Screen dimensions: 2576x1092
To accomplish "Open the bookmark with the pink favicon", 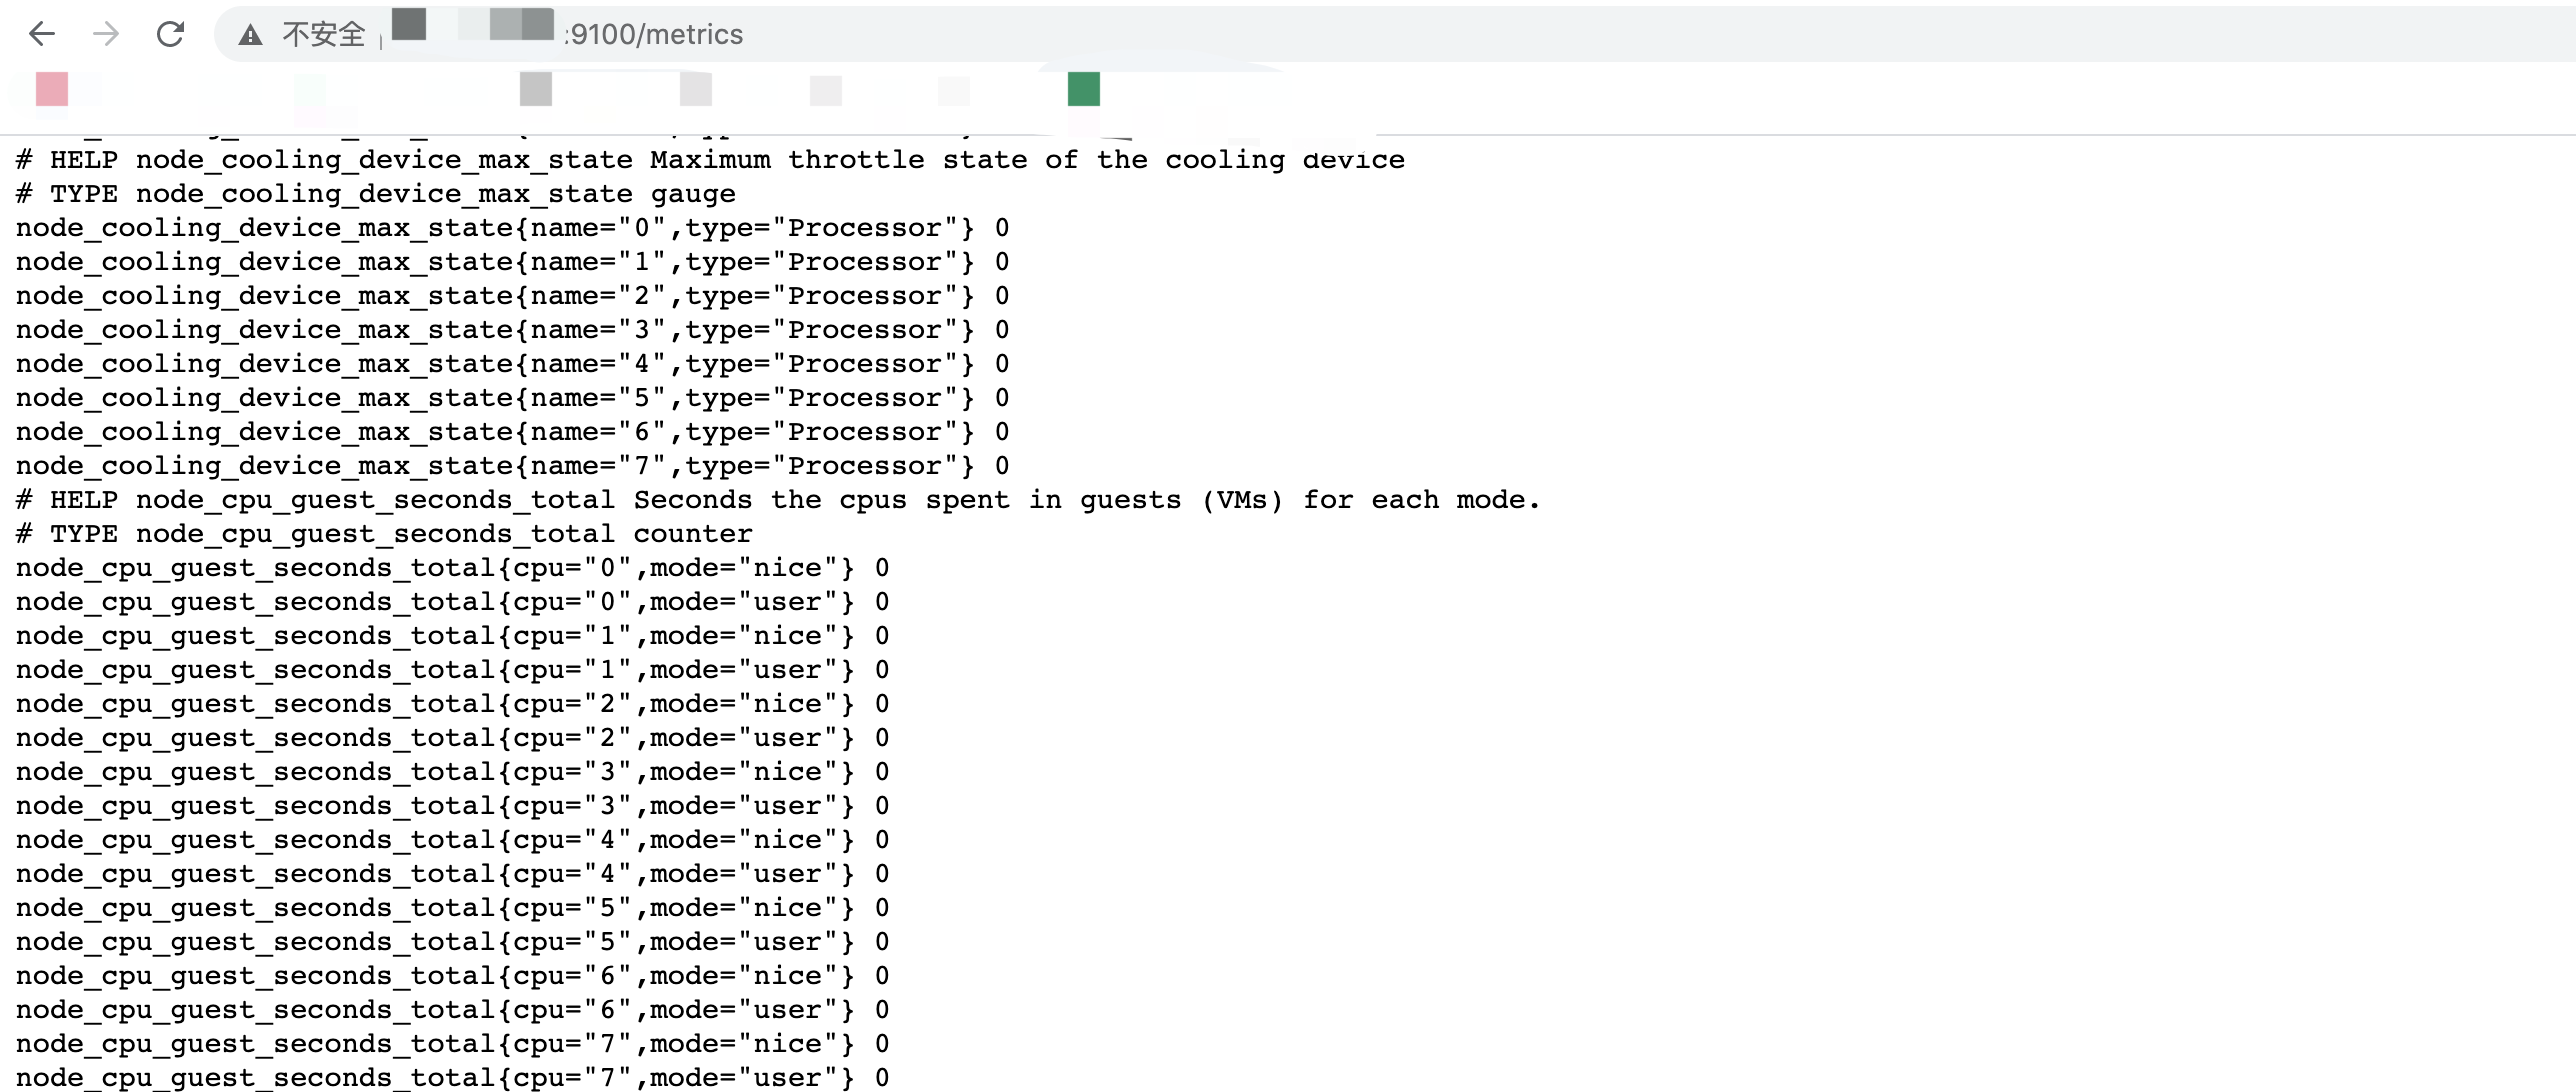I will [x=50, y=89].
